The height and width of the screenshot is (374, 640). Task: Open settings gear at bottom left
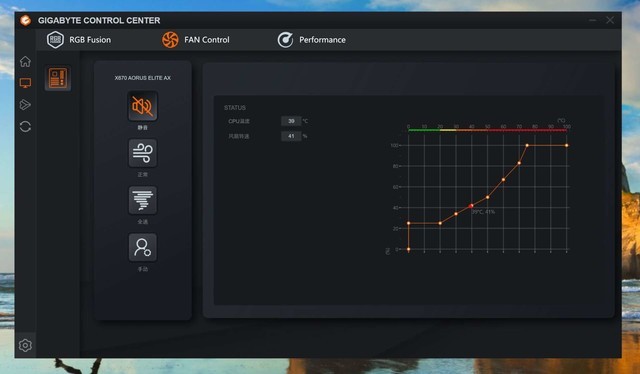click(25, 345)
